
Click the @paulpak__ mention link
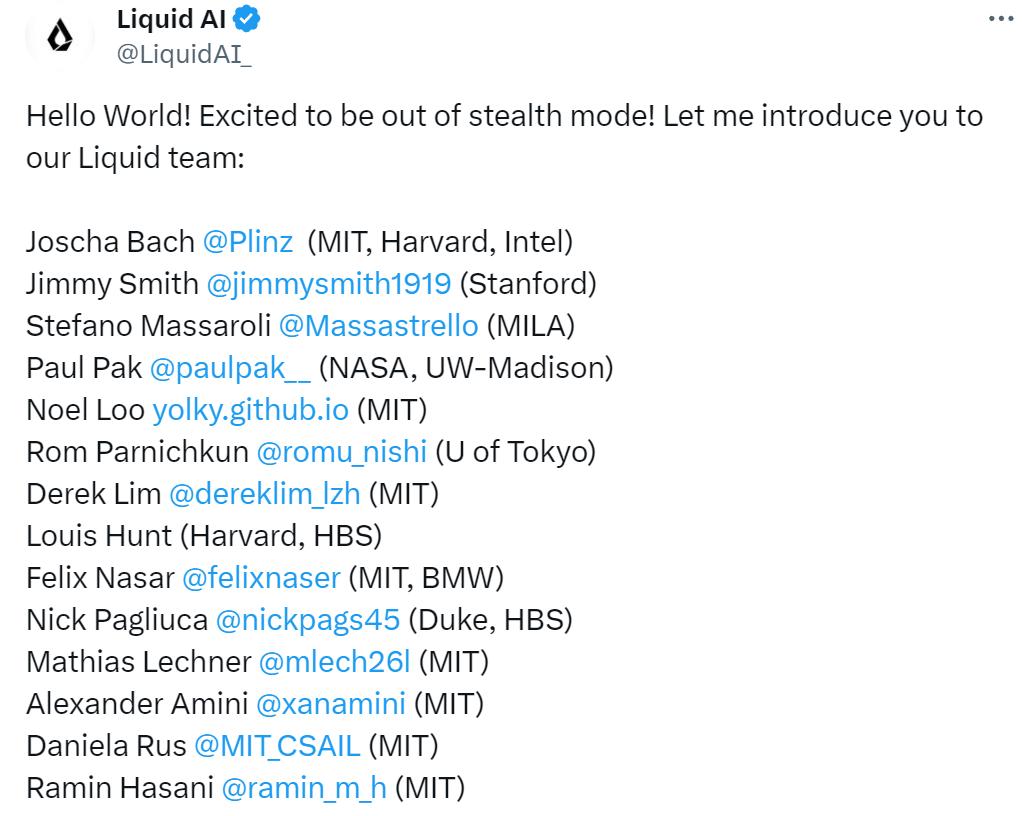coord(230,368)
